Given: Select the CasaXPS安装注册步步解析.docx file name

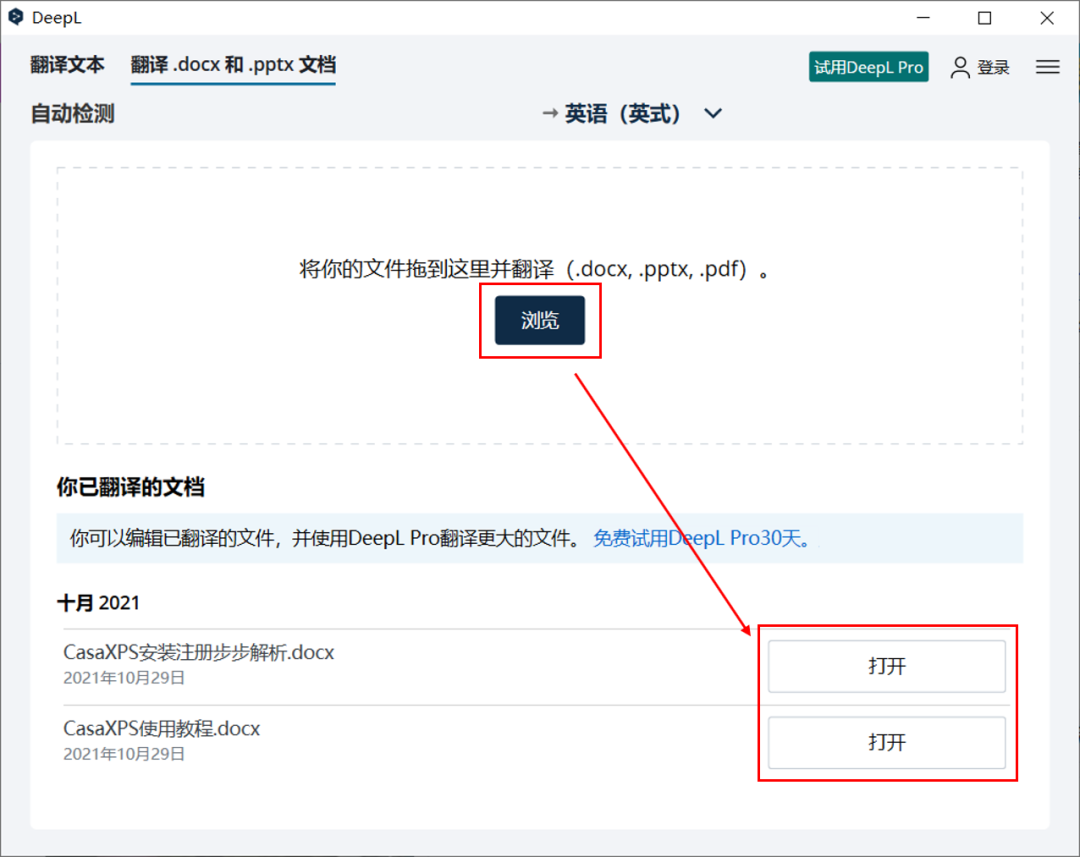Looking at the screenshot, I should [198, 652].
